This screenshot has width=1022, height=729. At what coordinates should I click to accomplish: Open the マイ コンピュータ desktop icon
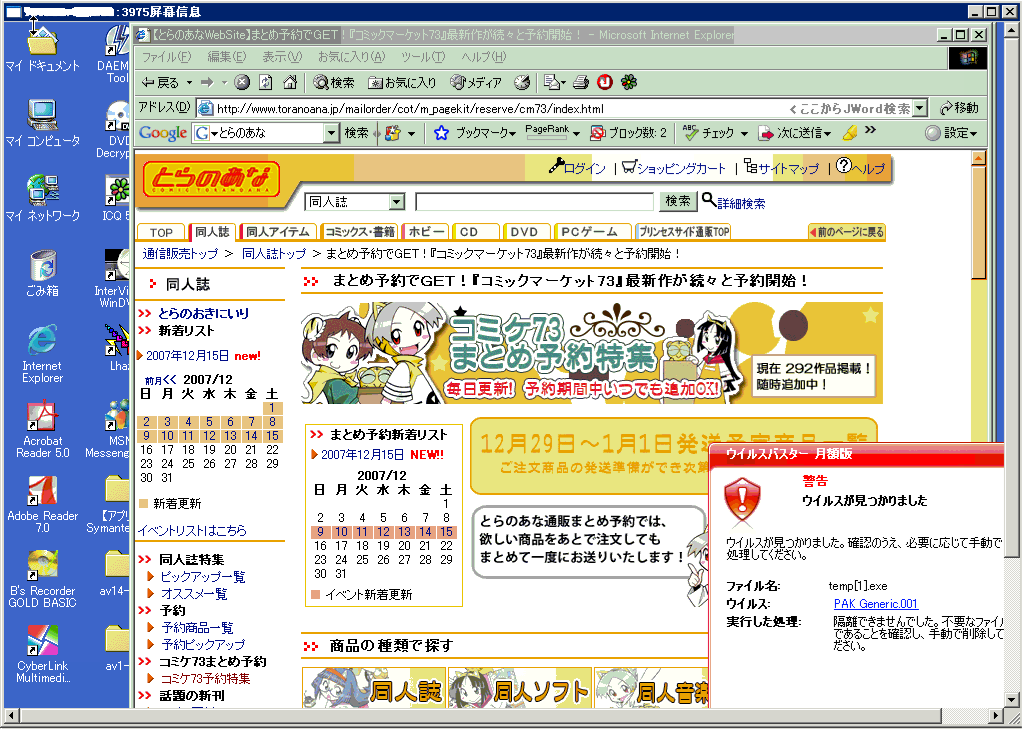pyautogui.click(x=42, y=123)
